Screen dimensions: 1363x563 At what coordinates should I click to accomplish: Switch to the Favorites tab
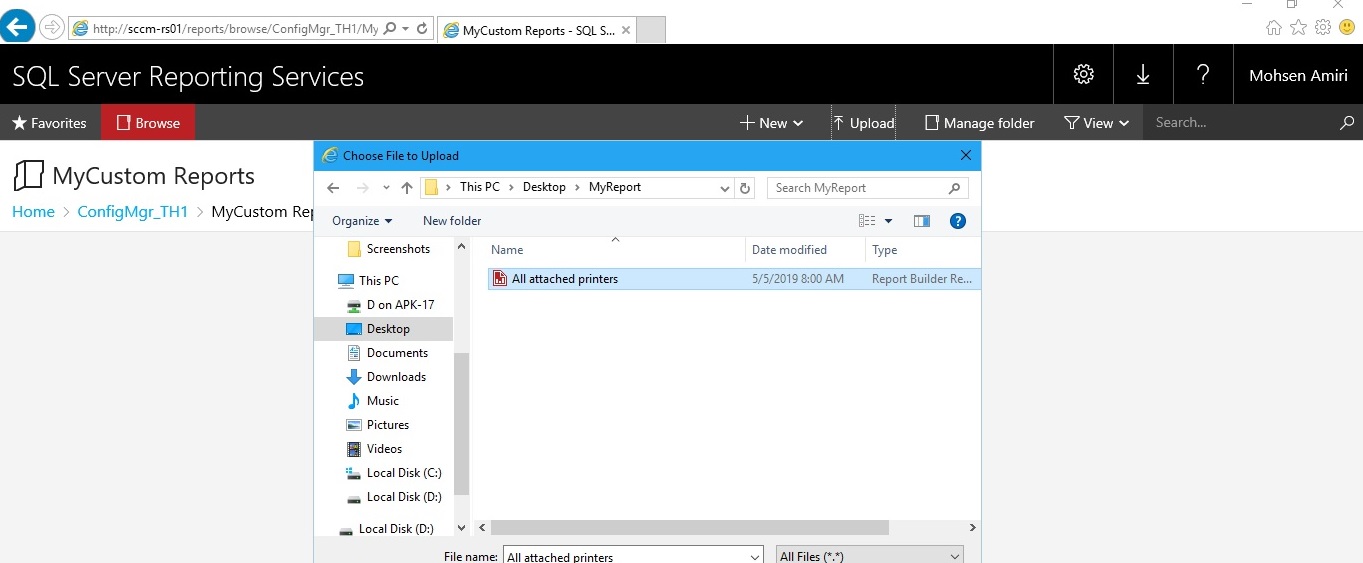tap(50, 123)
